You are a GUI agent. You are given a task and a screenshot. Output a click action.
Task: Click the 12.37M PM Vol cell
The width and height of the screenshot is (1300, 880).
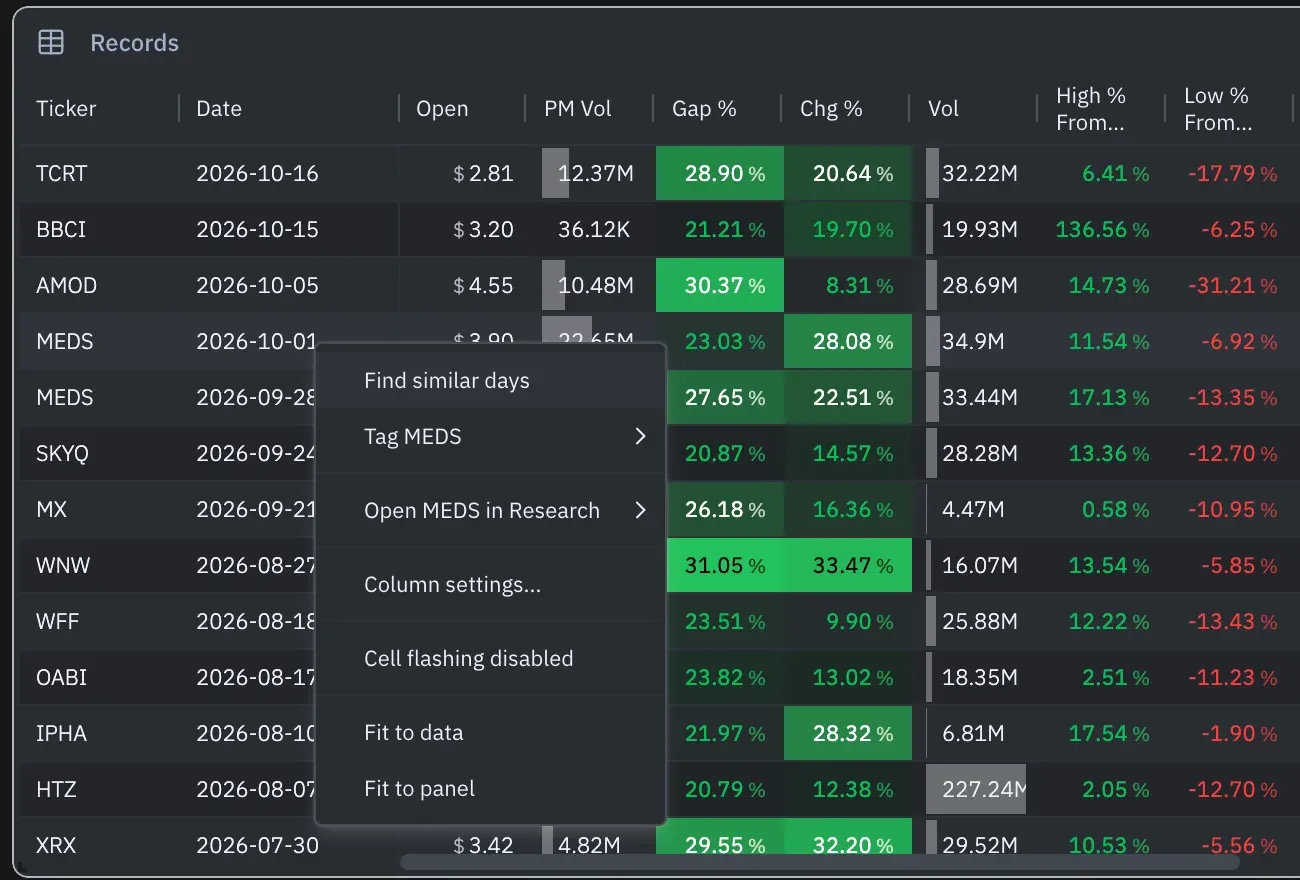pyautogui.click(x=591, y=174)
